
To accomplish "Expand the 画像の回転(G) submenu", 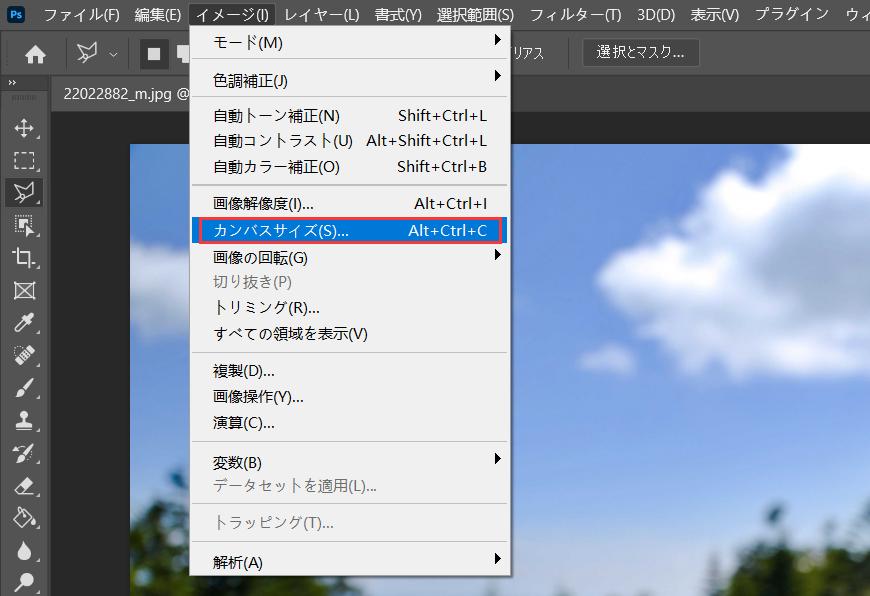I will tap(349, 257).
